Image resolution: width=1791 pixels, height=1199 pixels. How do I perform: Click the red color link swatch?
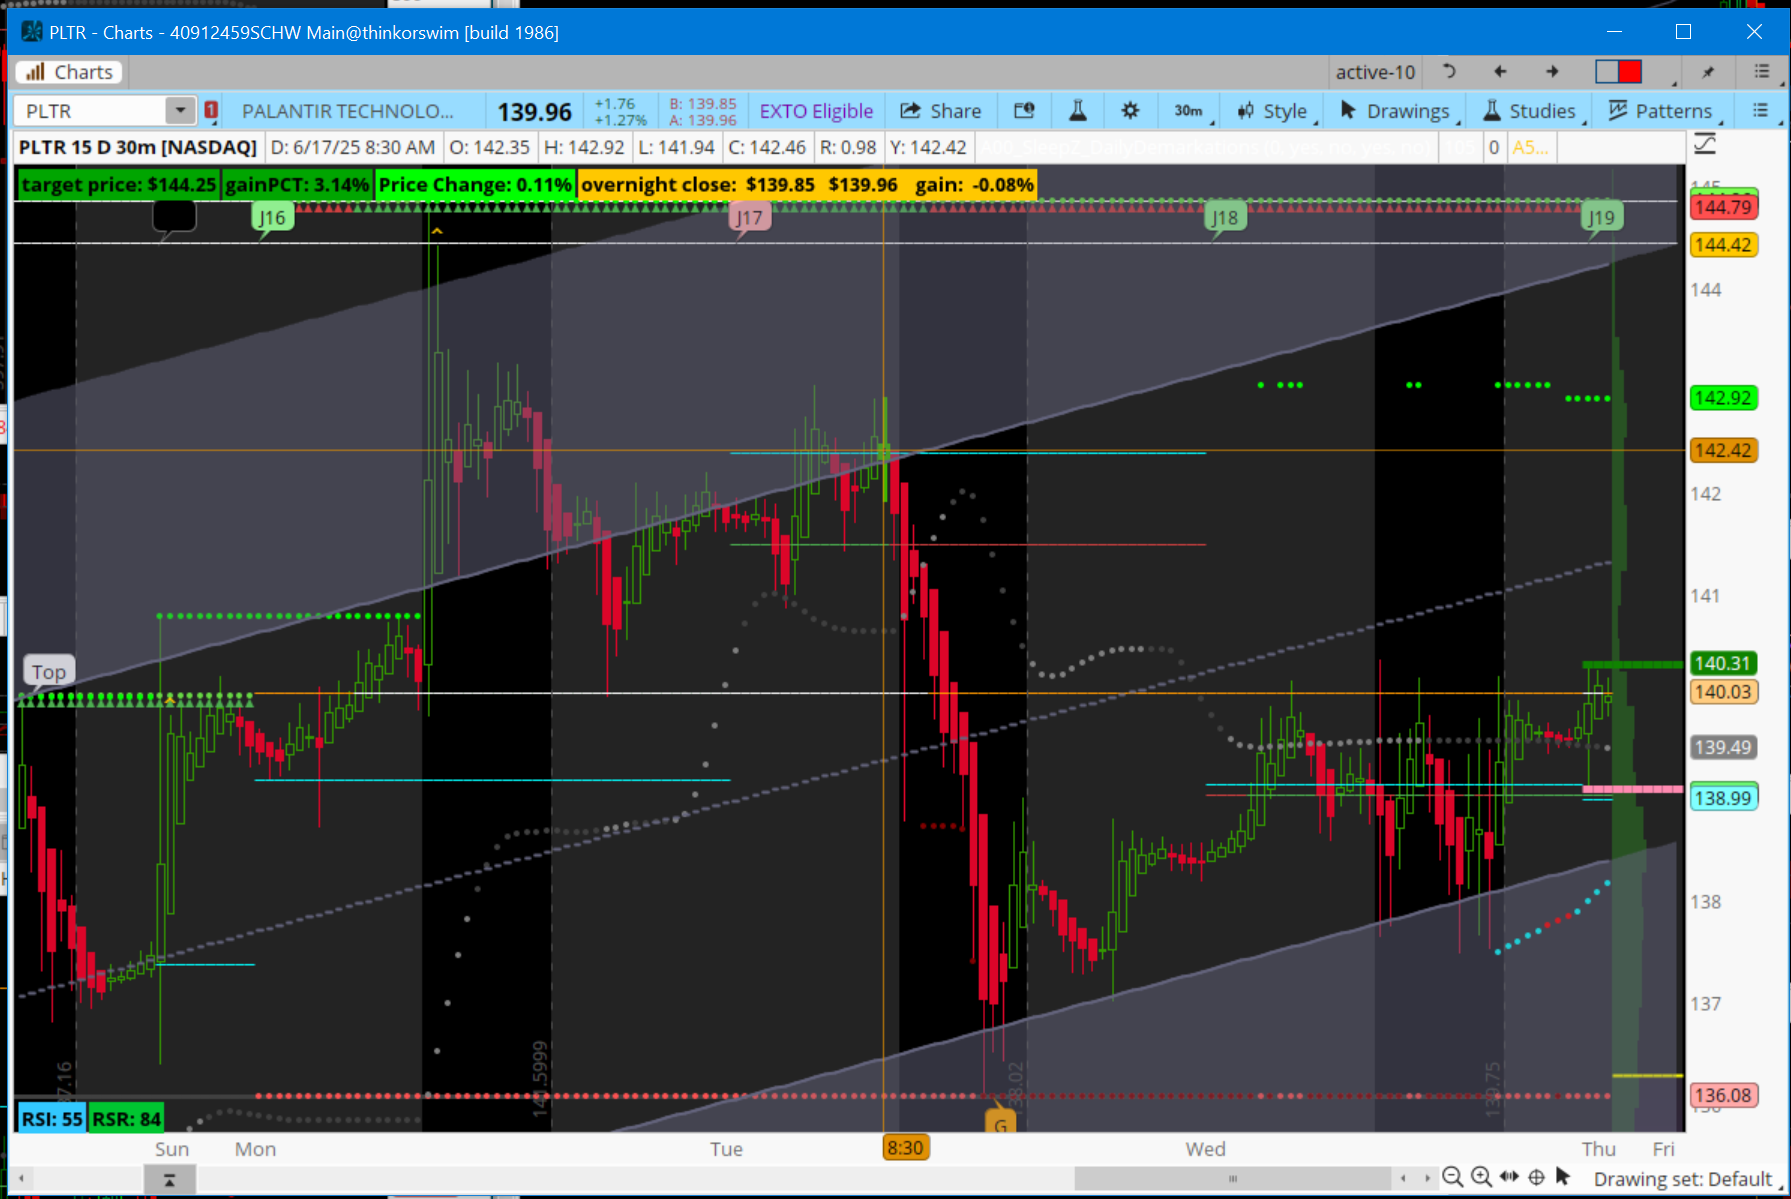pyautogui.click(x=1630, y=71)
